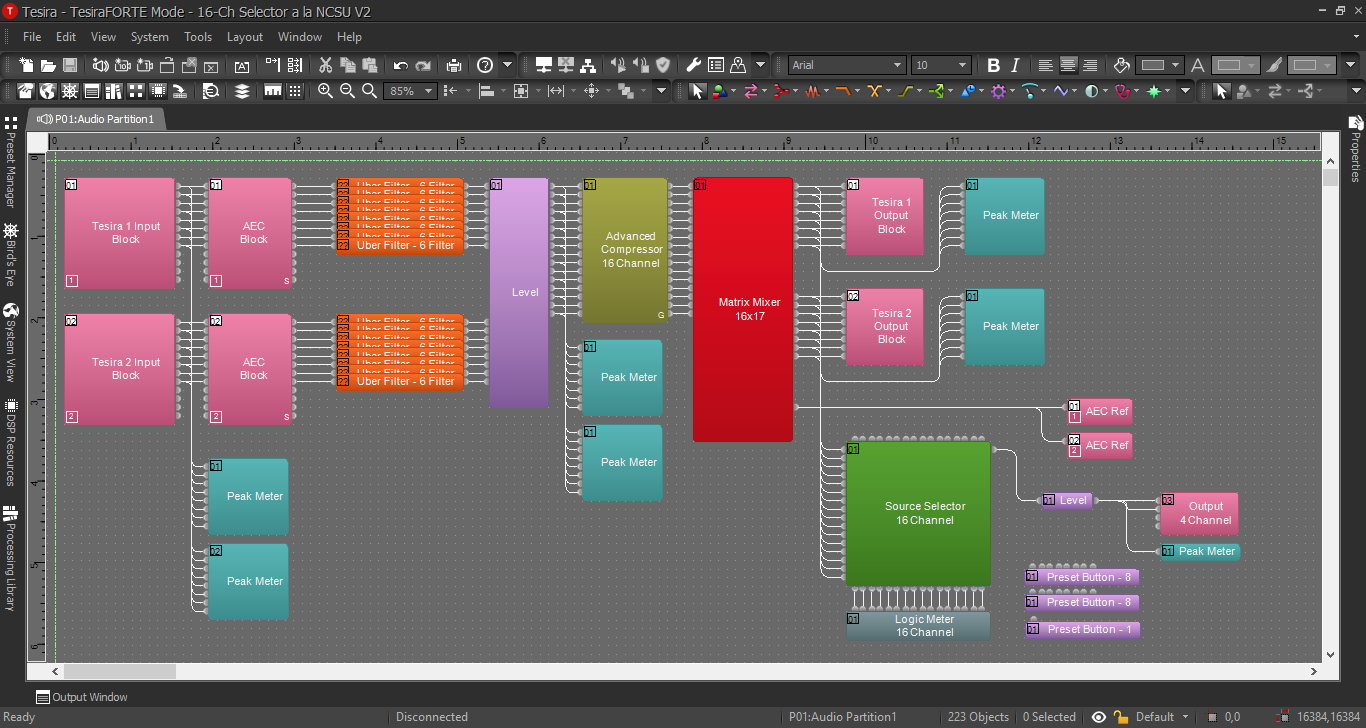Open the Generators sine-wave palette icon

(1060, 91)
